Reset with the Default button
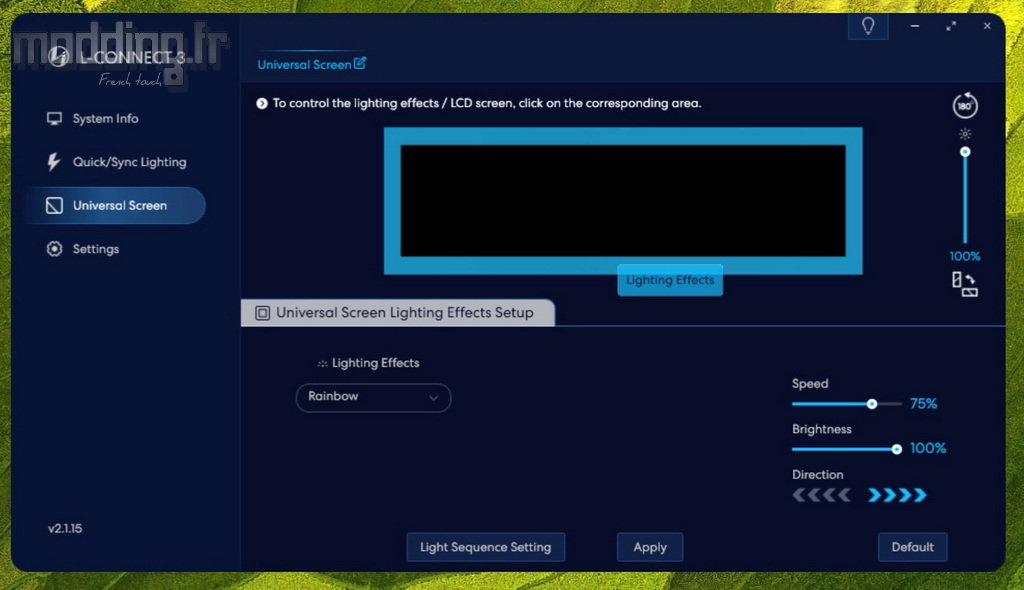The width and height of the screenshot is (1024, 590). coord(912,547)
